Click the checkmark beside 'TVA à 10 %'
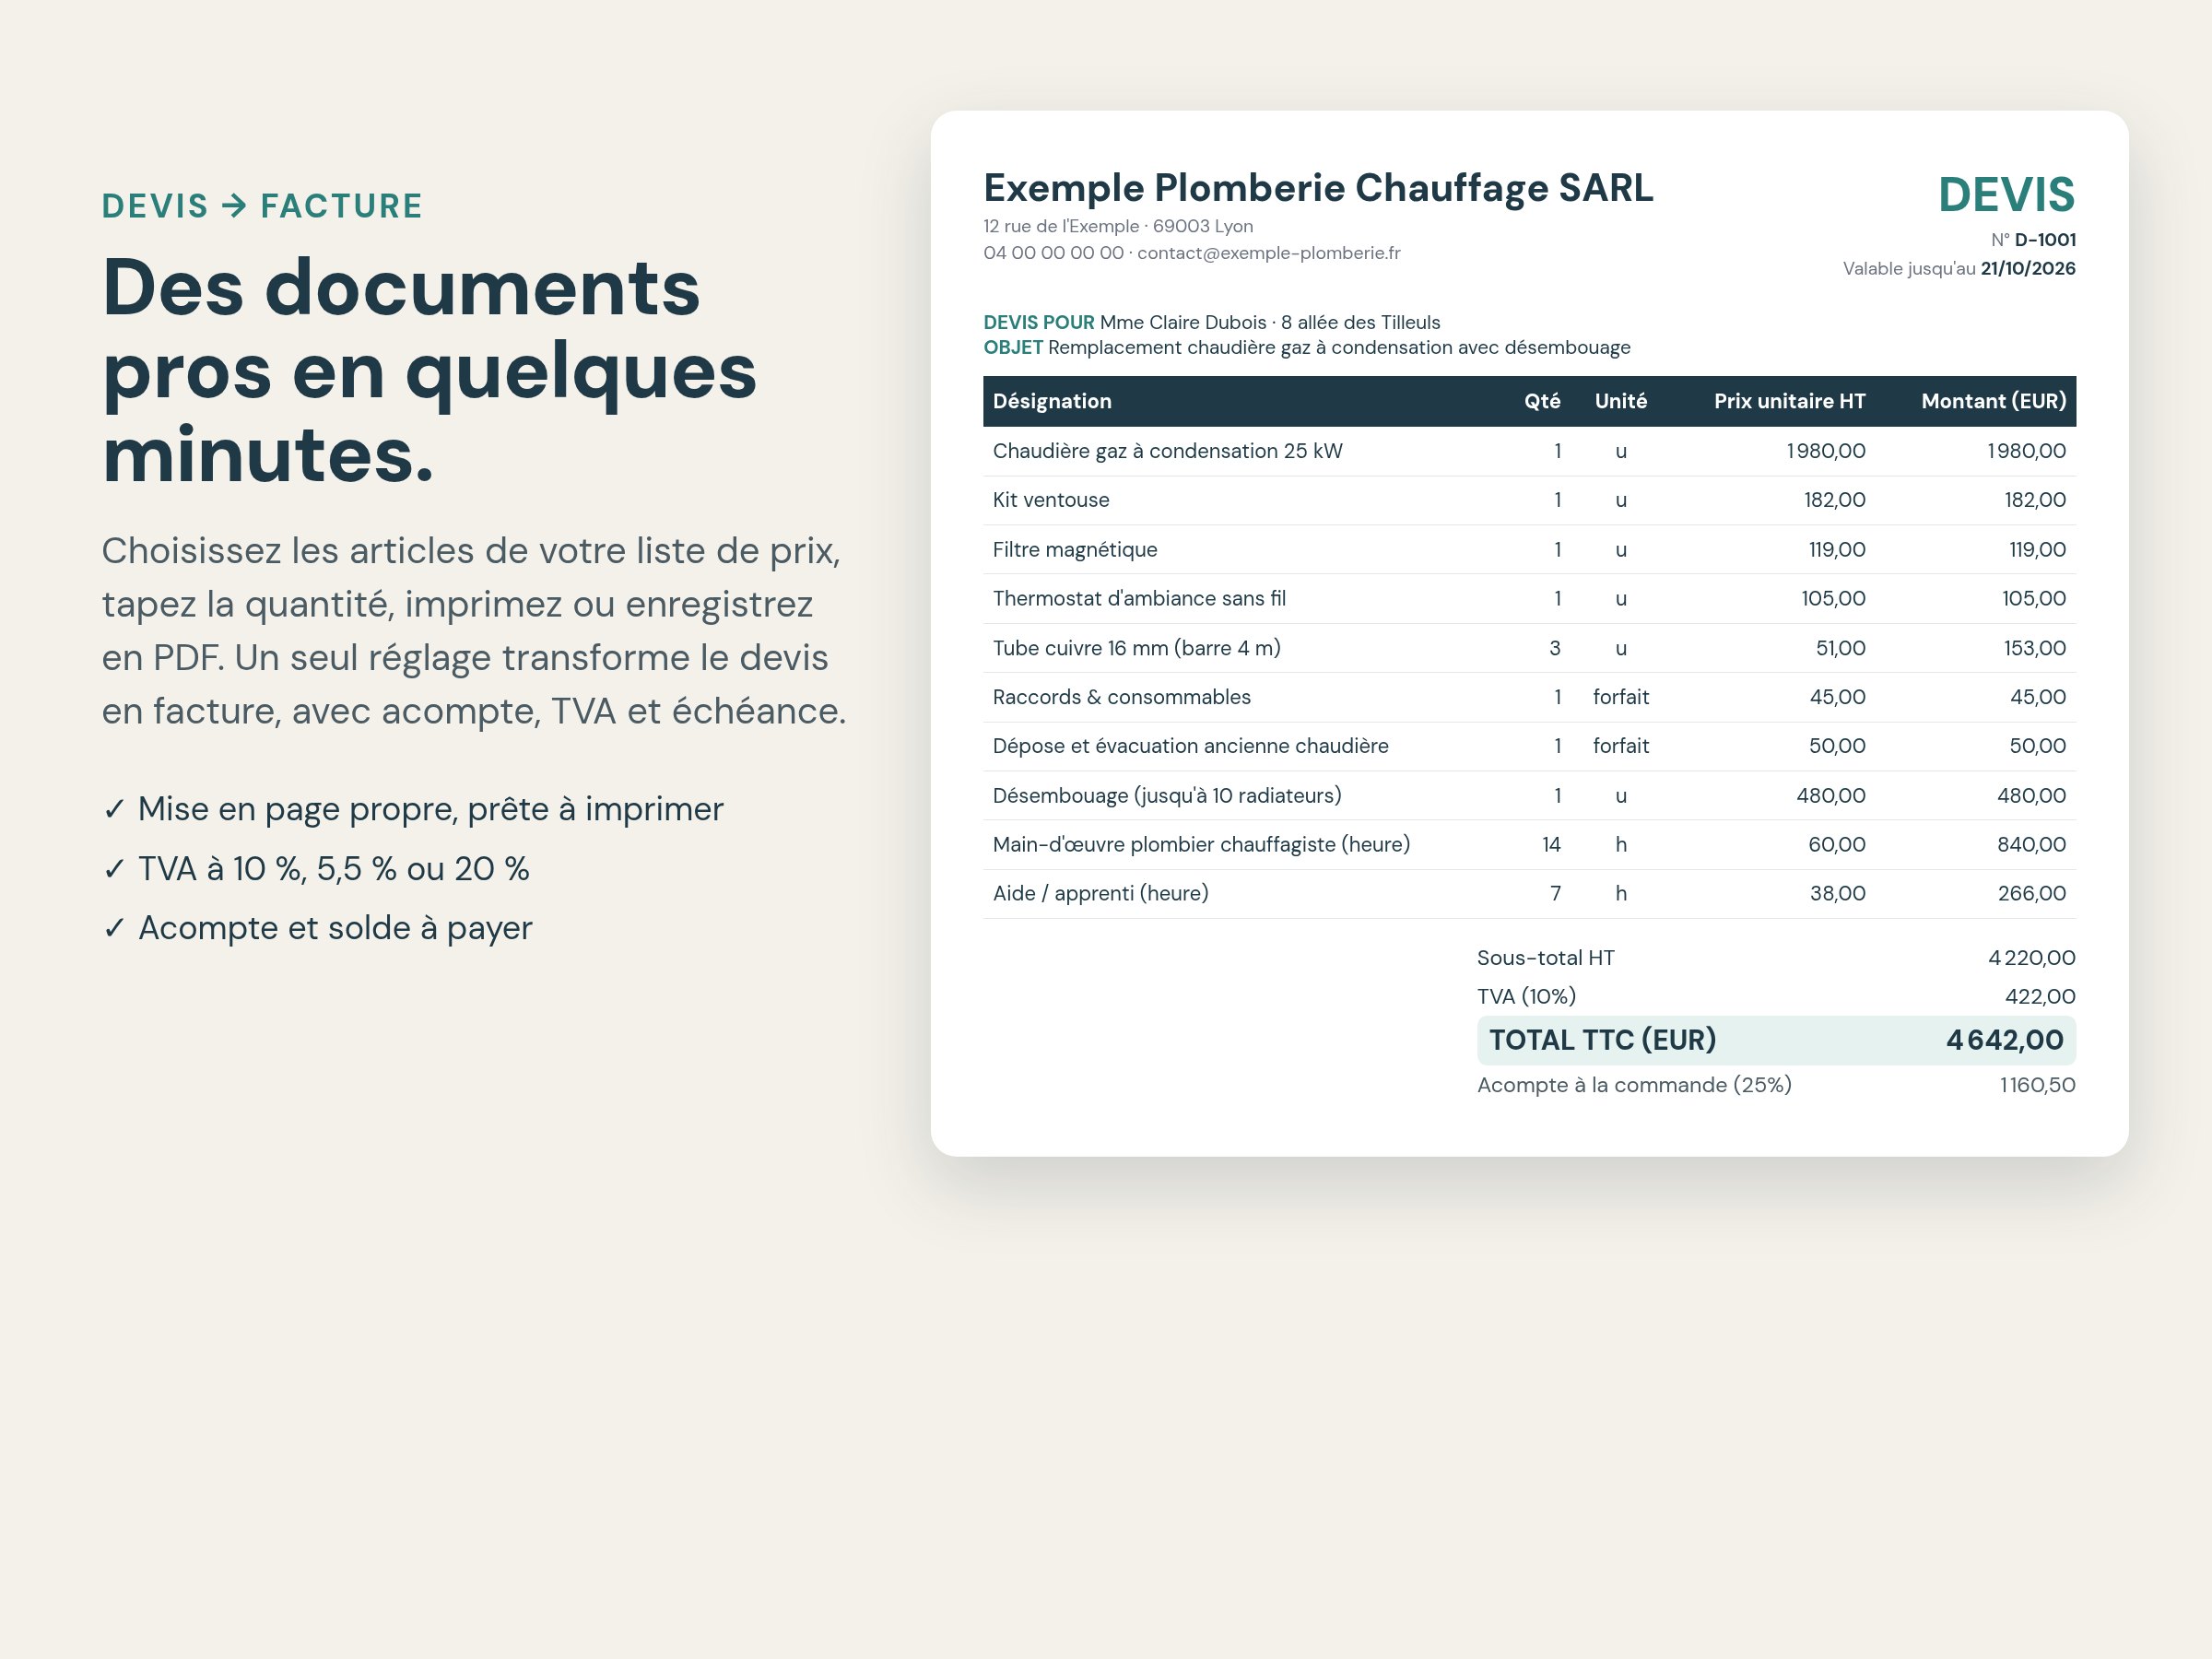 click(114, 869)
